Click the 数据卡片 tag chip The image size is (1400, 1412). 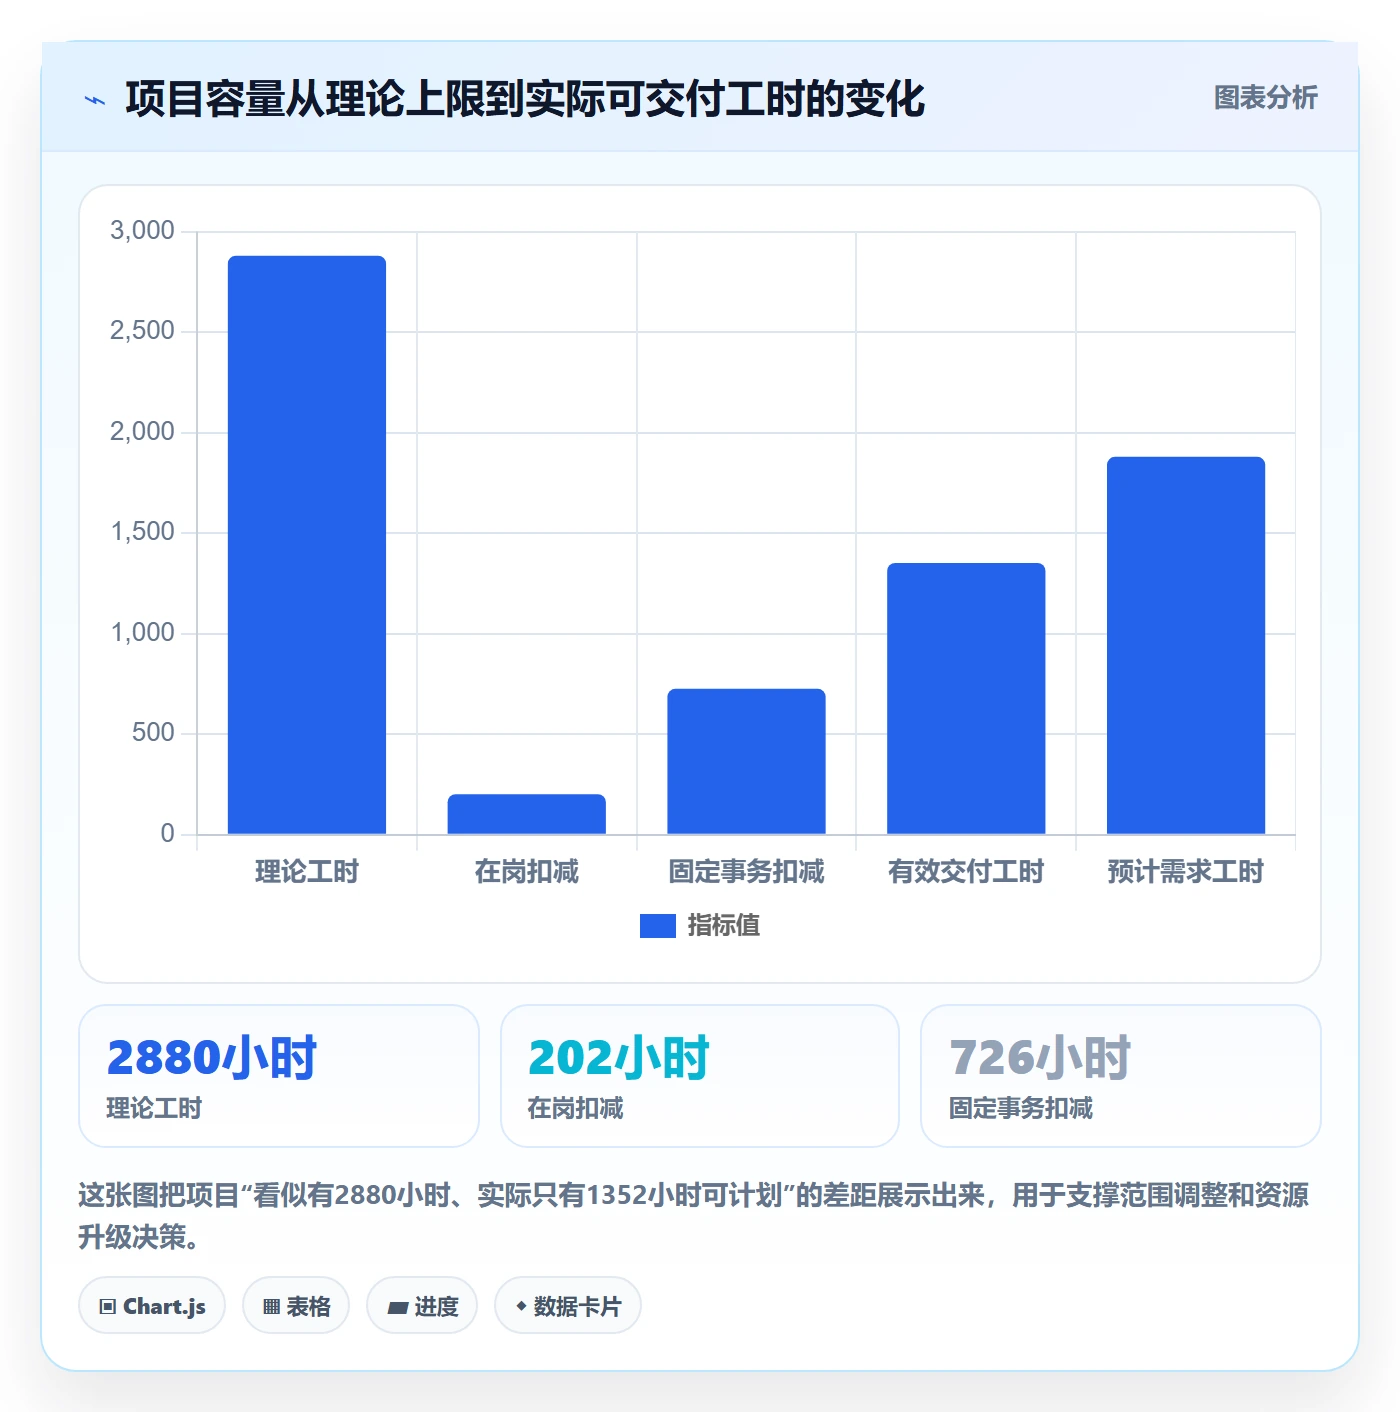click(x=568, y=1306)
